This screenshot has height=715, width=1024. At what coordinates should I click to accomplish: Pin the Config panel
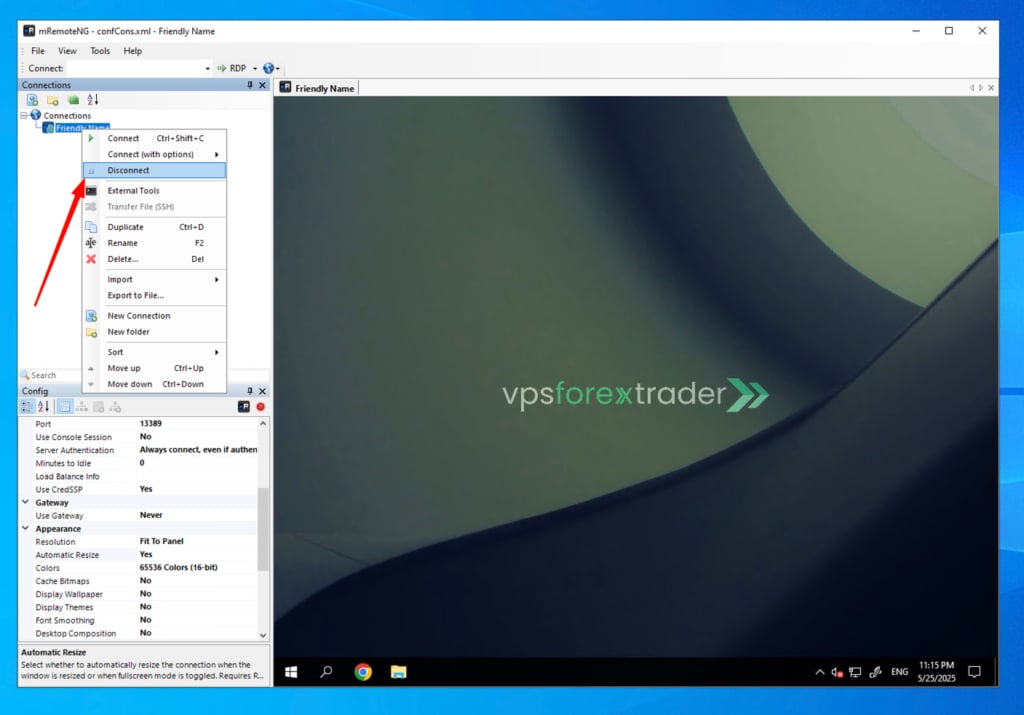(x=249, y=390)
